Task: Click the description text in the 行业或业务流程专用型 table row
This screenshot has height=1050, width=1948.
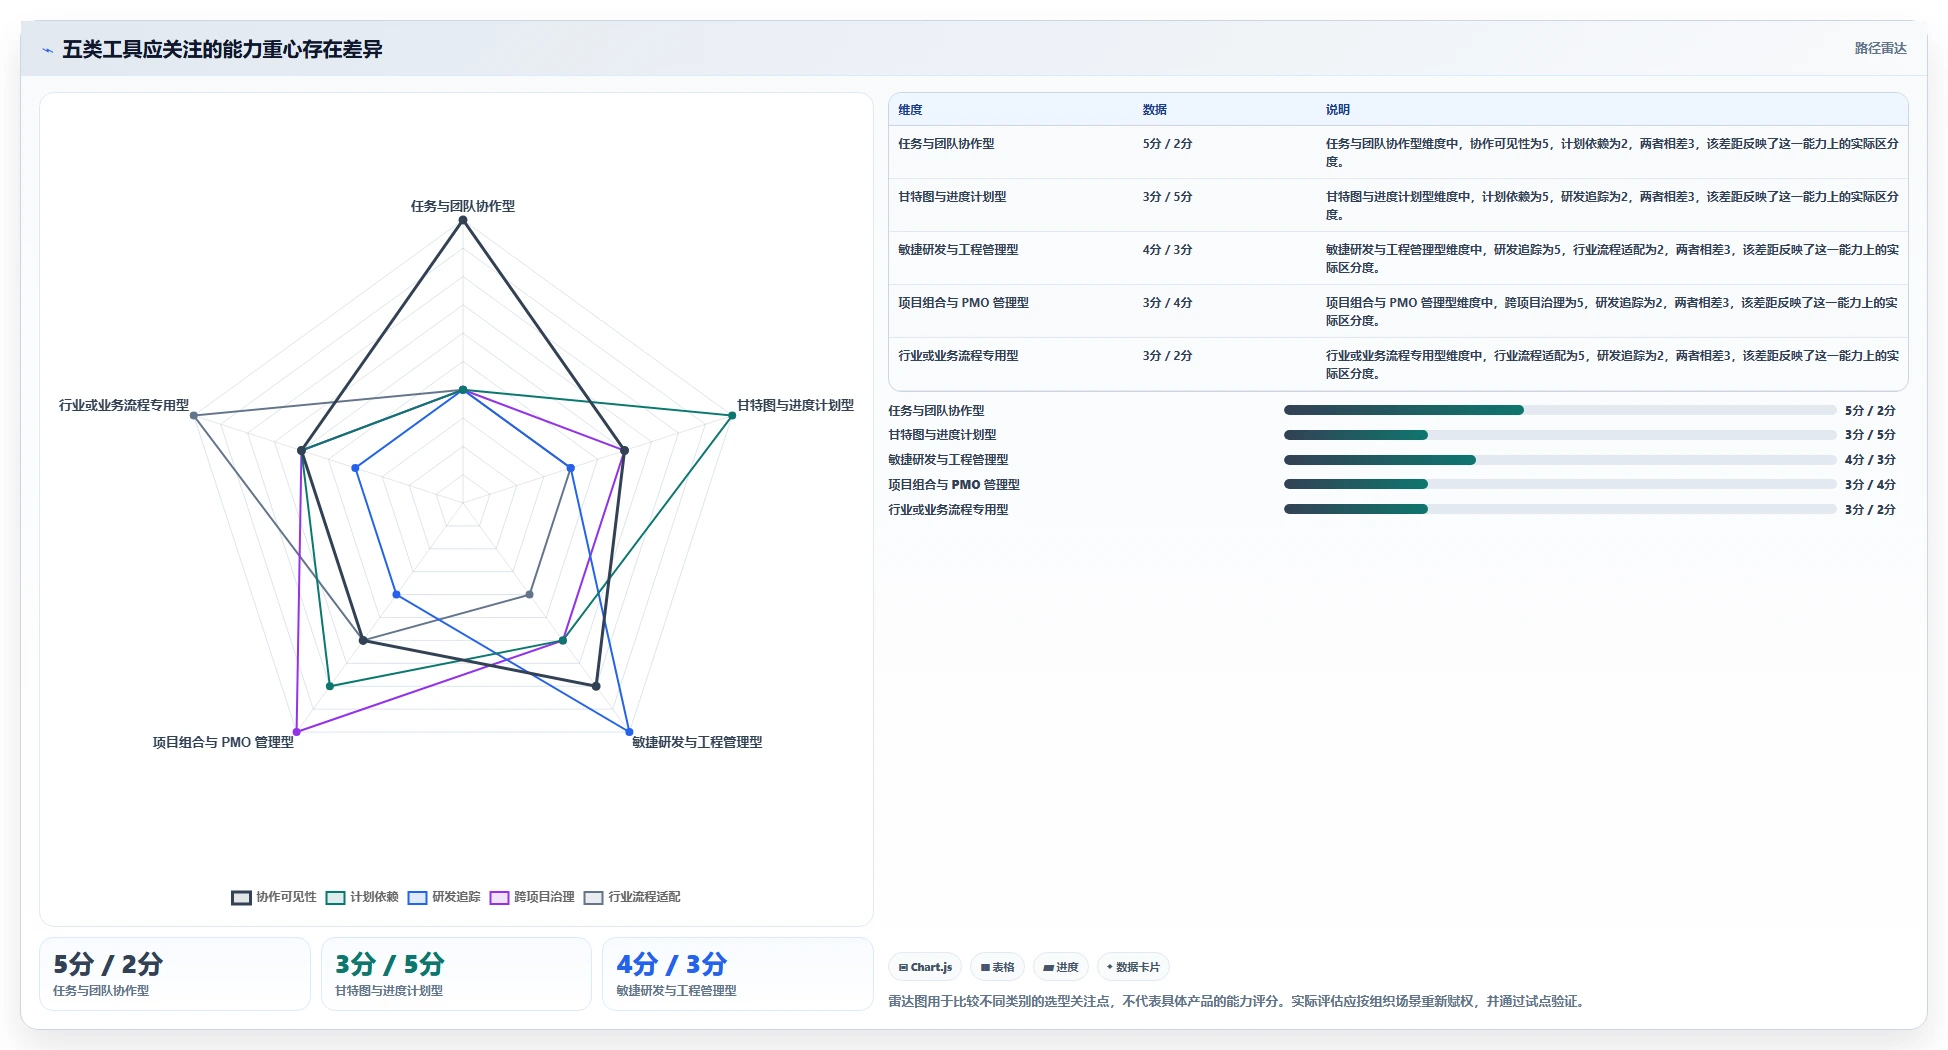Action: (1612, 365)
